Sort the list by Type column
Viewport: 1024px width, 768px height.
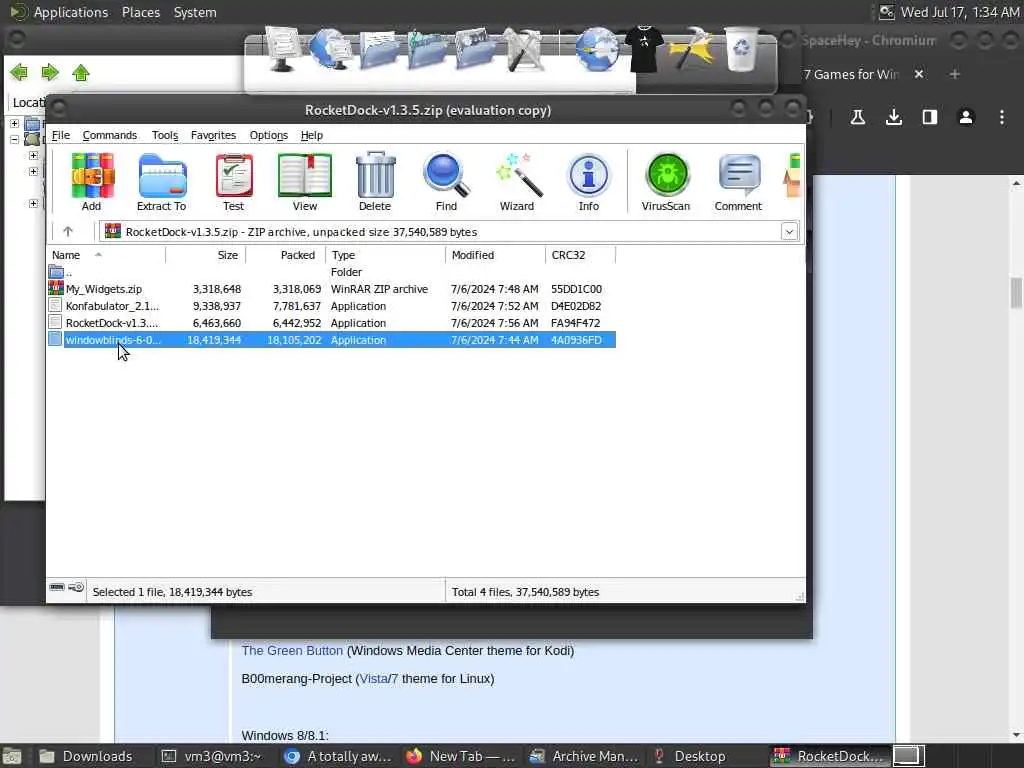[x=385, y=255]
